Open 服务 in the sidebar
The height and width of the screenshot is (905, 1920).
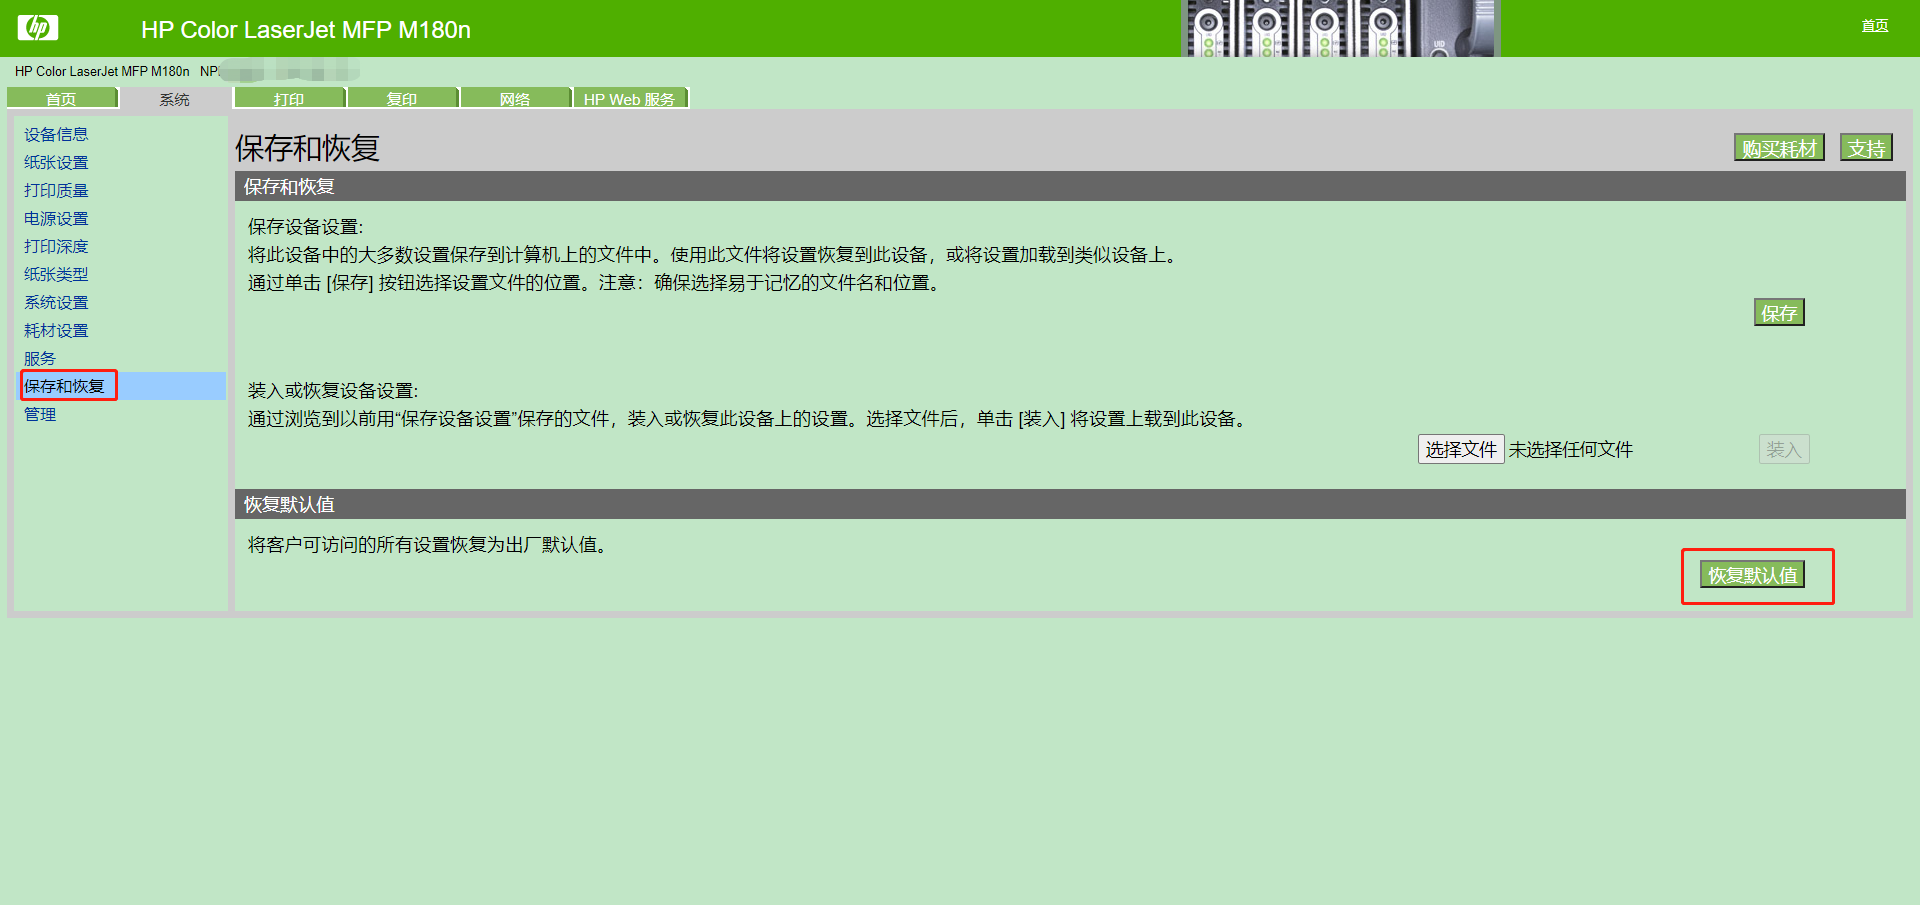coord(40,358)
